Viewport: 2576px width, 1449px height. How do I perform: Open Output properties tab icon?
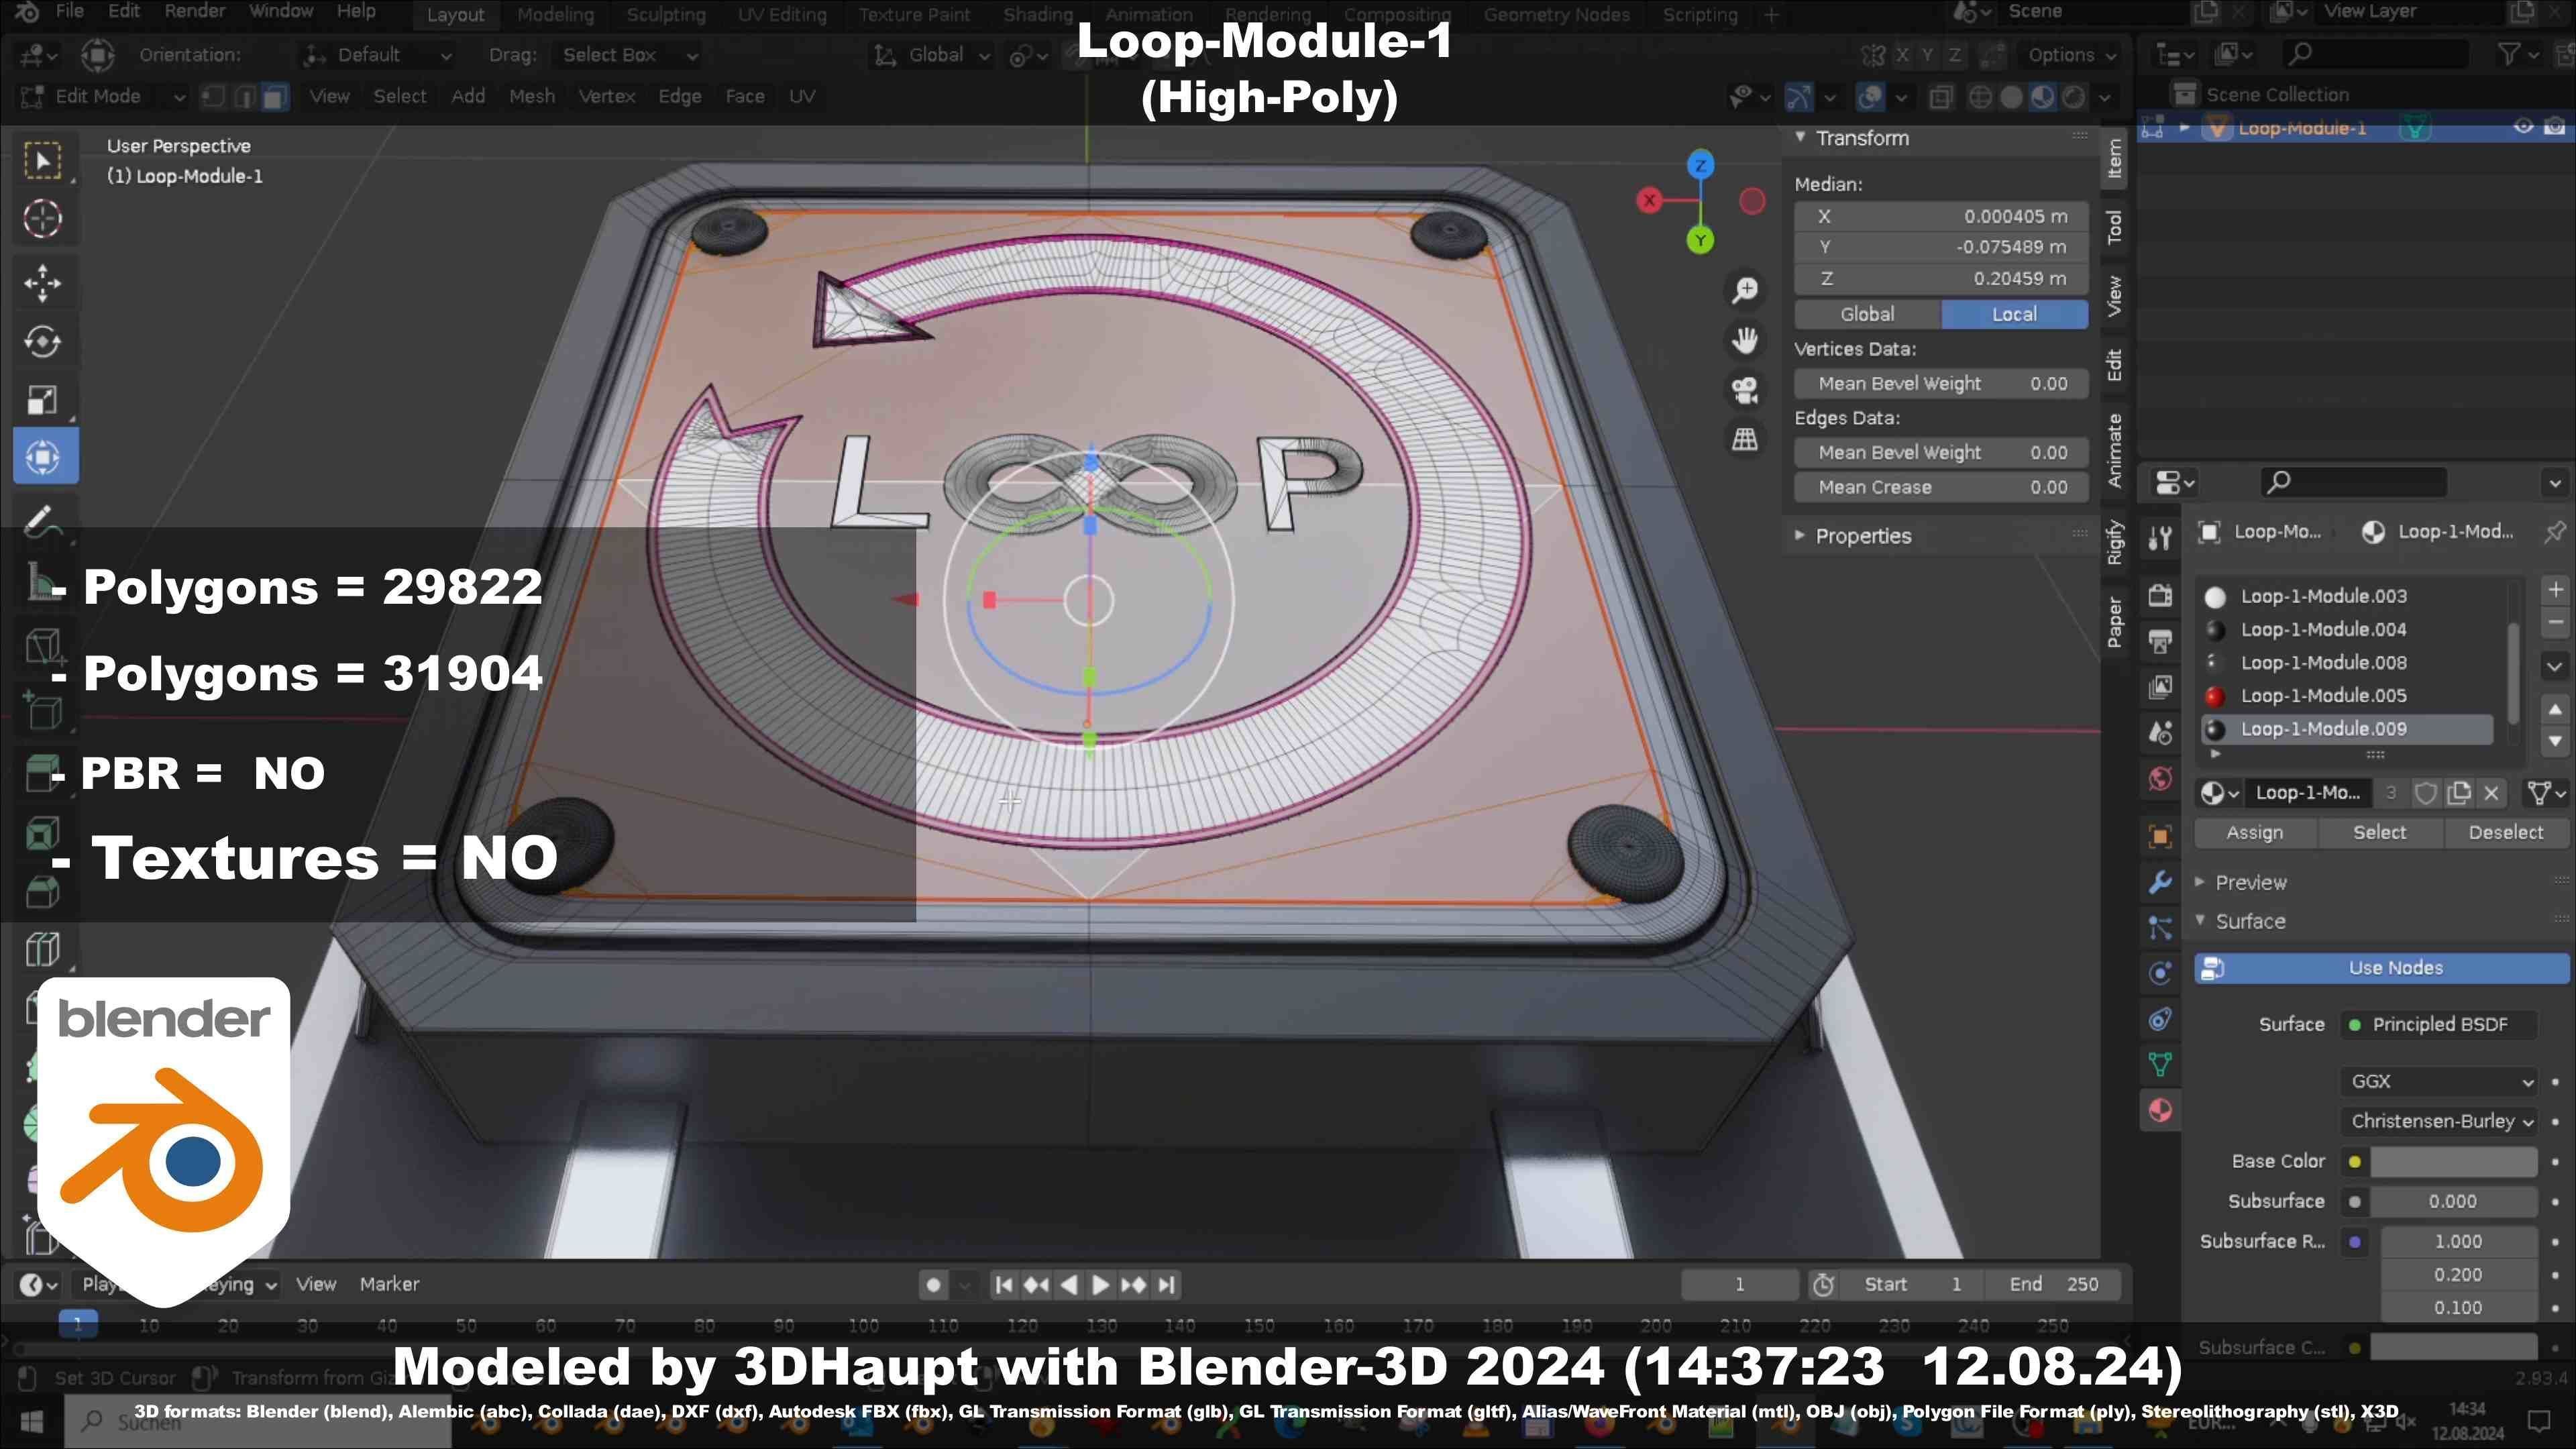(2160, 641)
